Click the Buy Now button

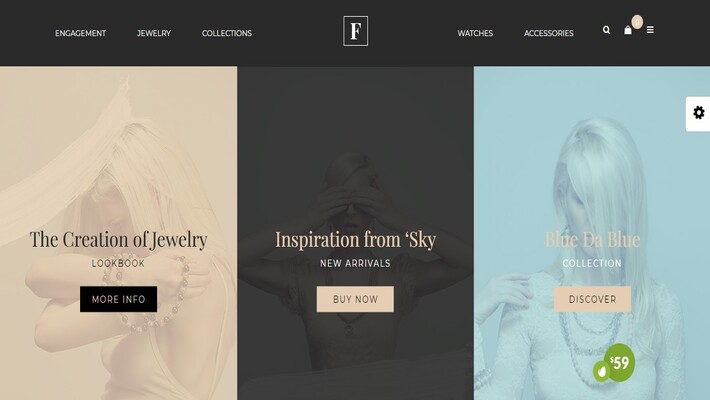[355, 299]
